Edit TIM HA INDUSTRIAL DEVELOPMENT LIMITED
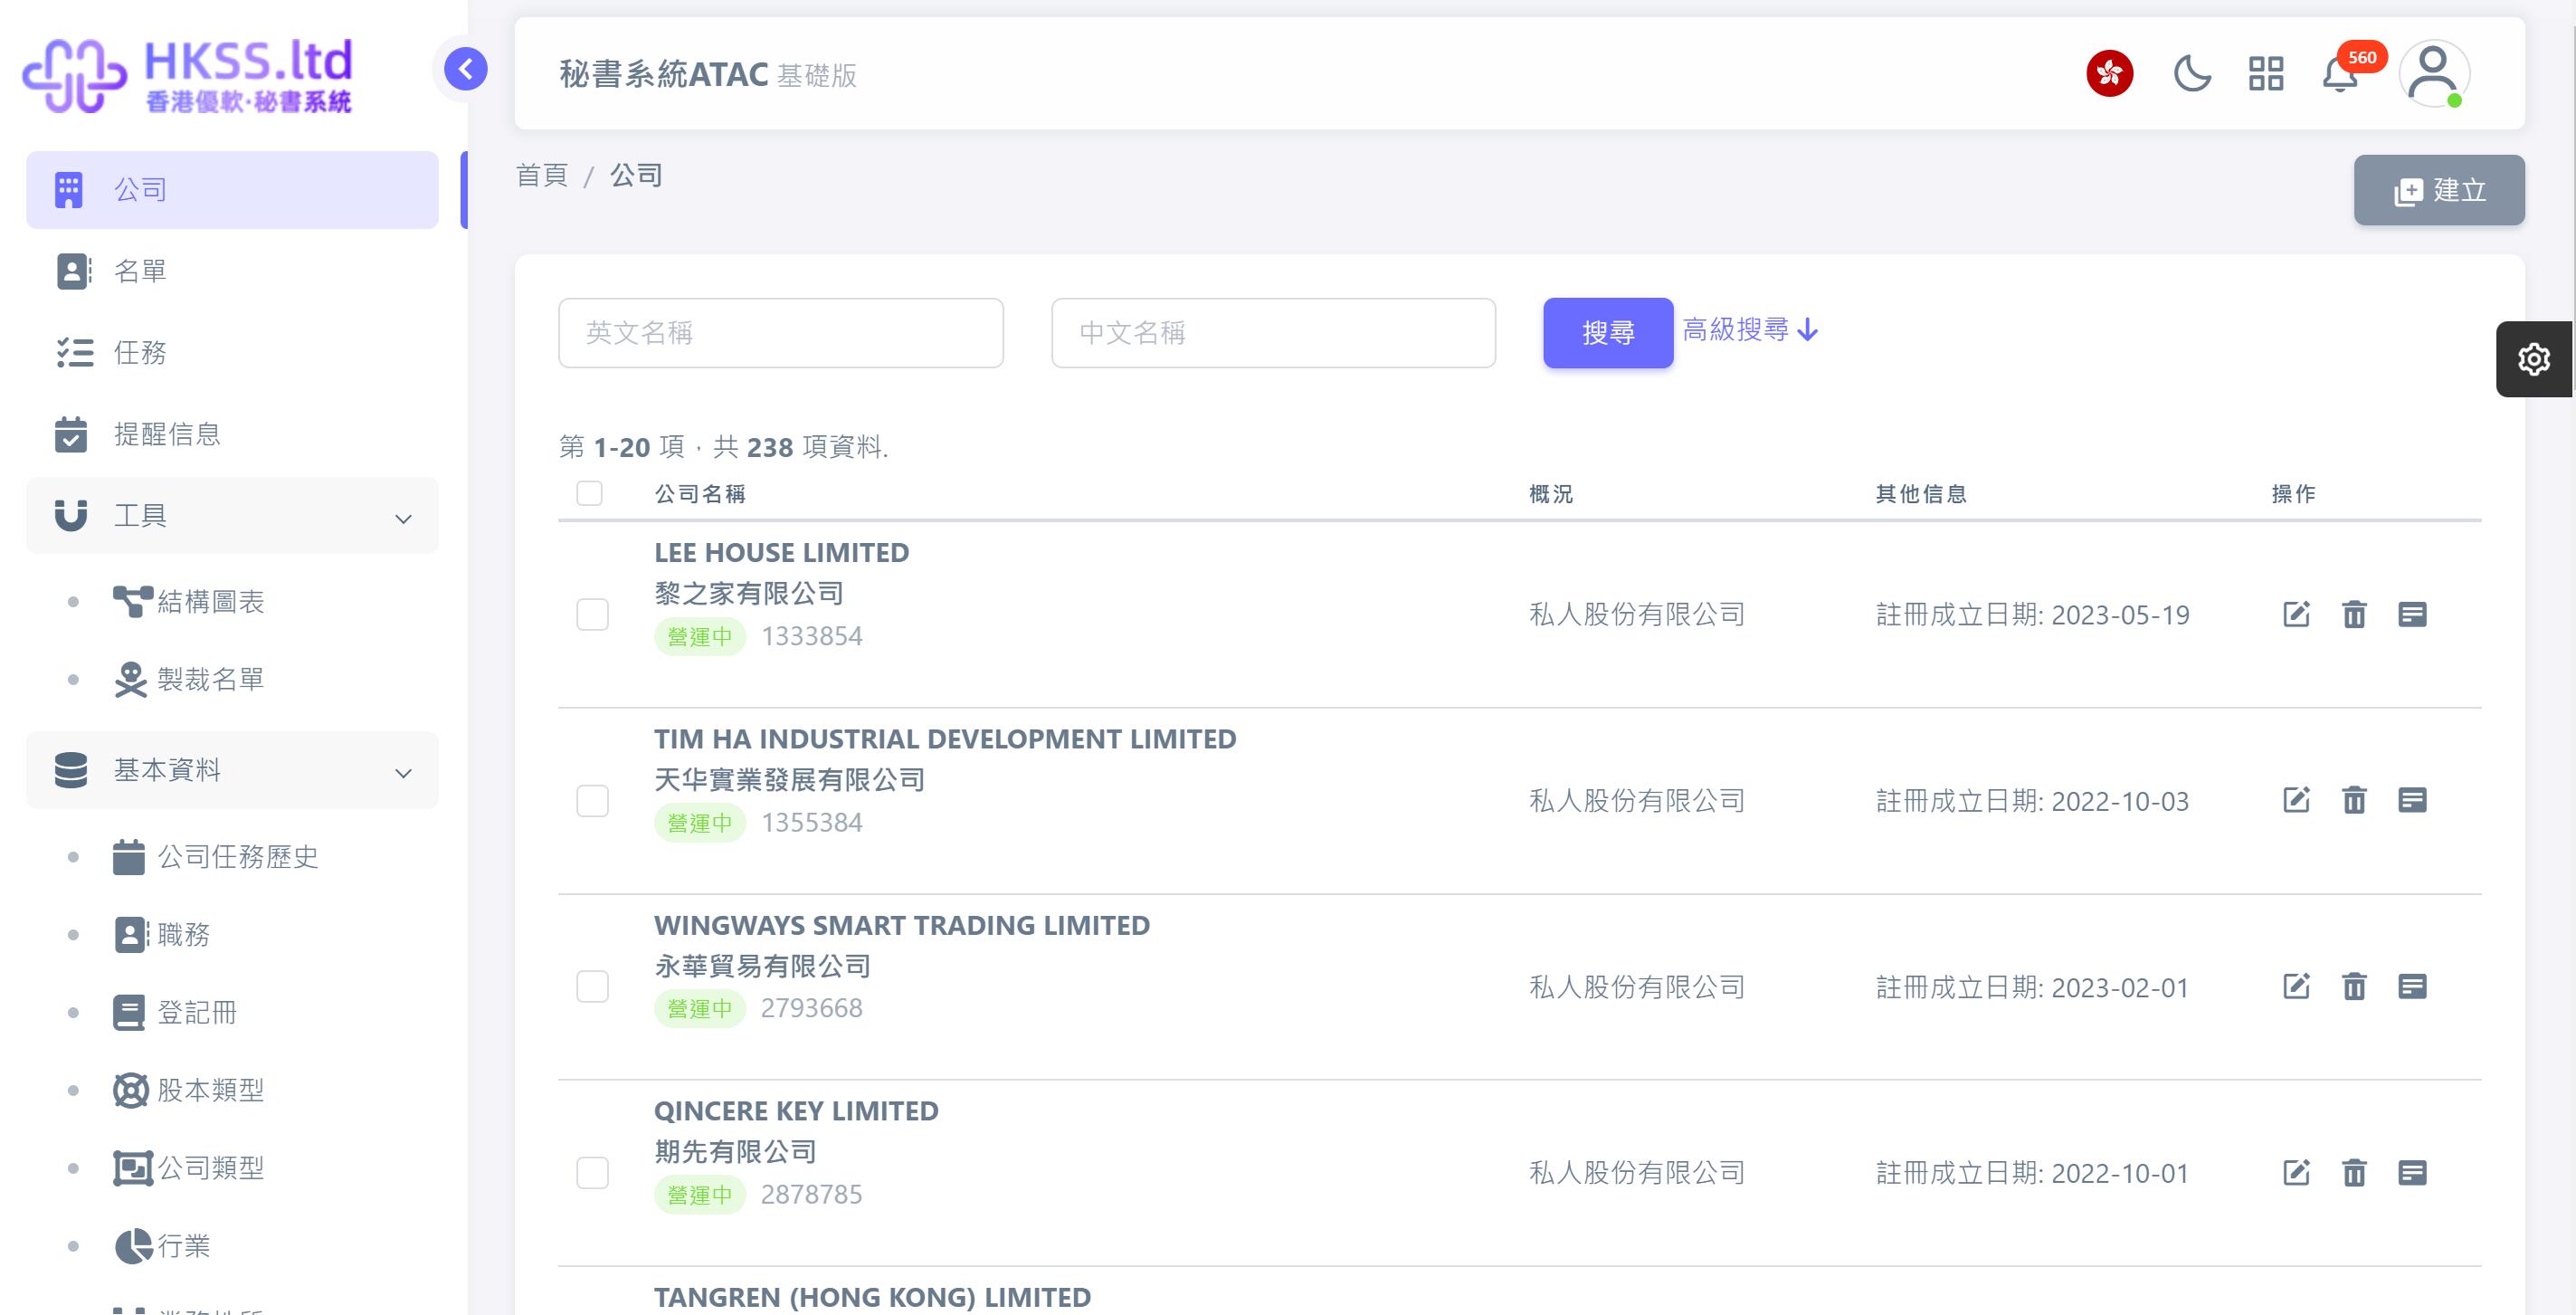The width and height of the screenshot is (2576, 1315). pos(2297,800)
